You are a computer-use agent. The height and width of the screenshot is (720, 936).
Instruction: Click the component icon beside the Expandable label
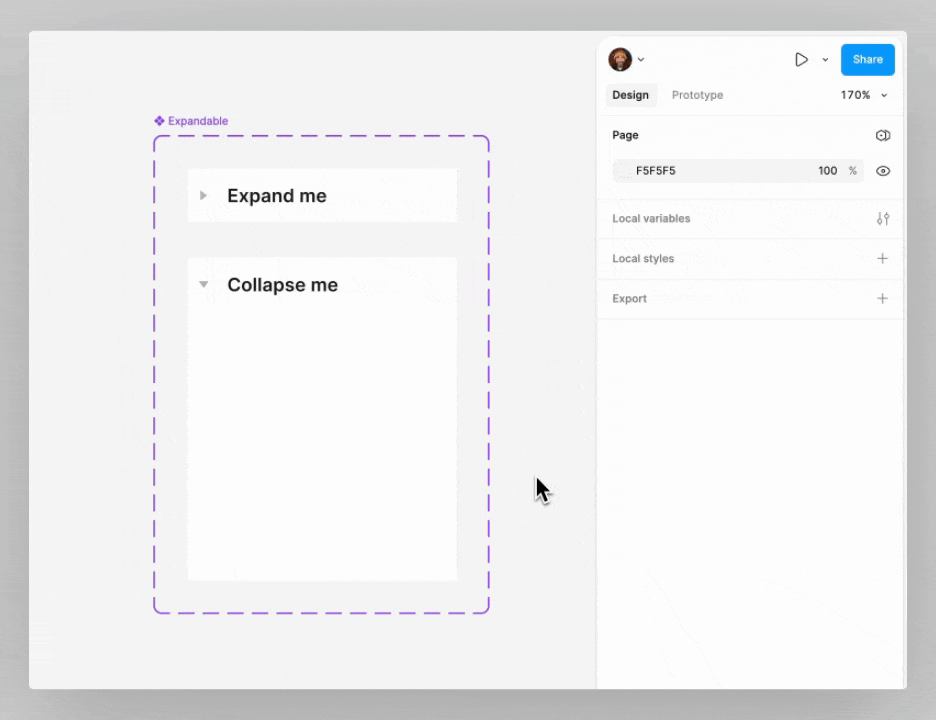tap(159, 121)
